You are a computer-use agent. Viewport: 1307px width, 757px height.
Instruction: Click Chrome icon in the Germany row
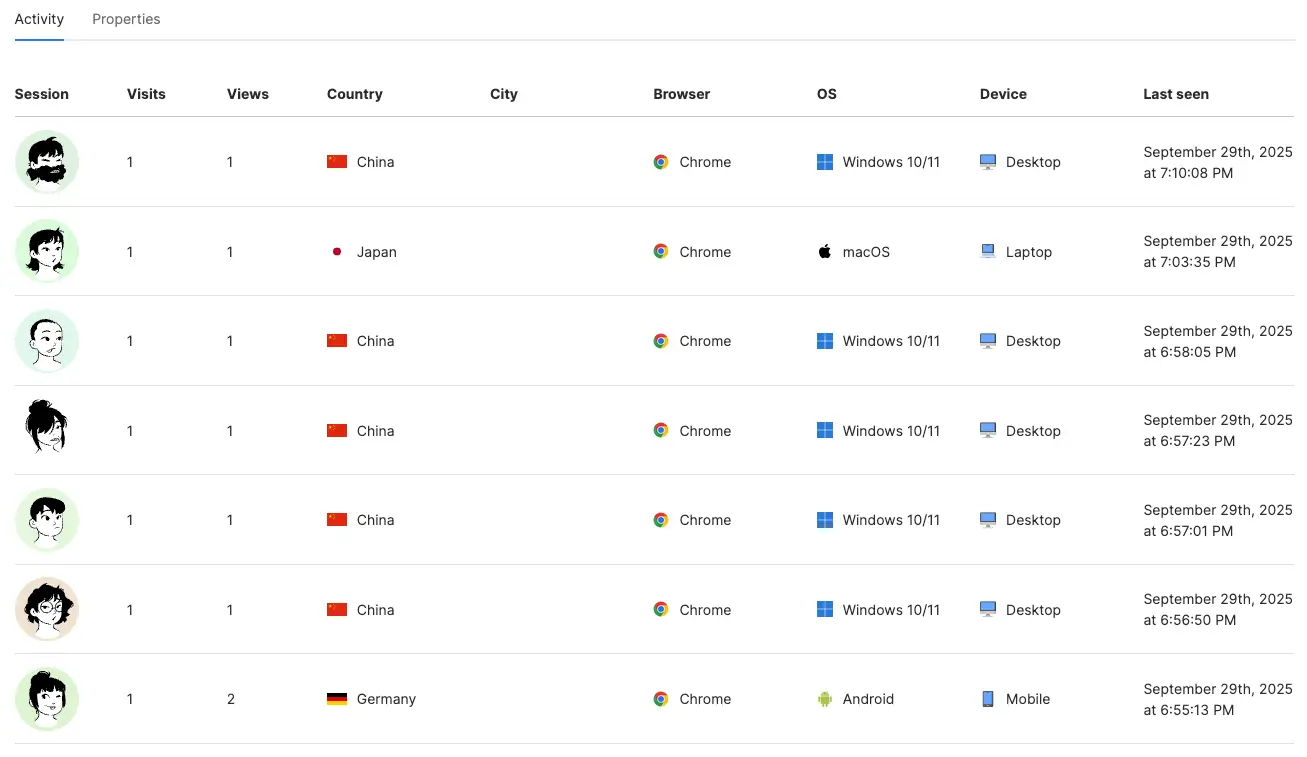(661, 699)
